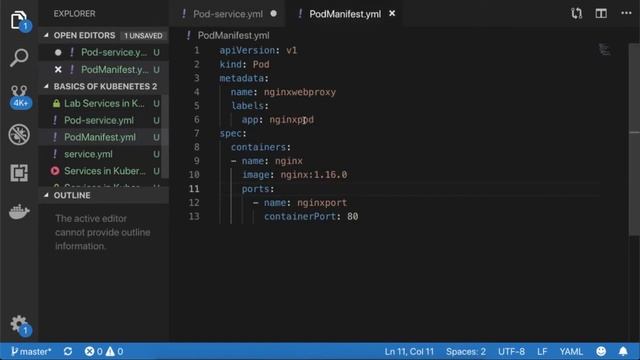
Task: Change file encoding UTF-8
Action: (x=511, y=351)
